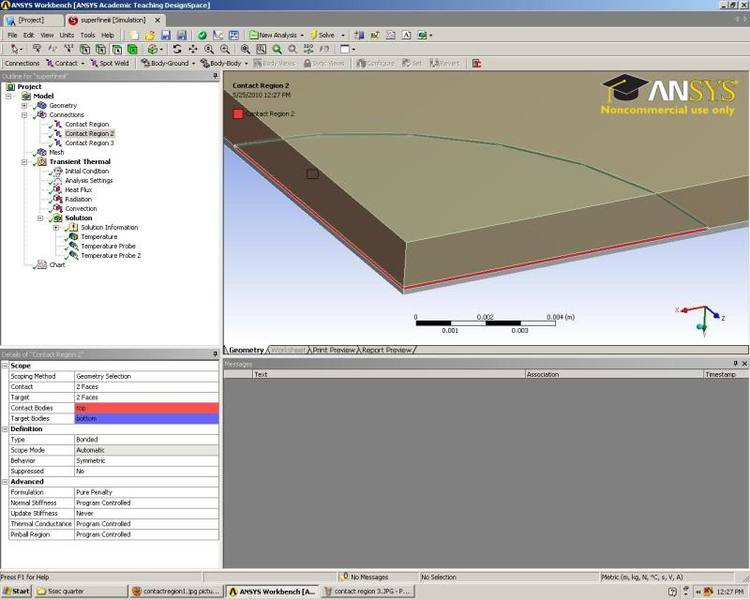Open the New Analysis dropdown arrow

click(302, 35)
